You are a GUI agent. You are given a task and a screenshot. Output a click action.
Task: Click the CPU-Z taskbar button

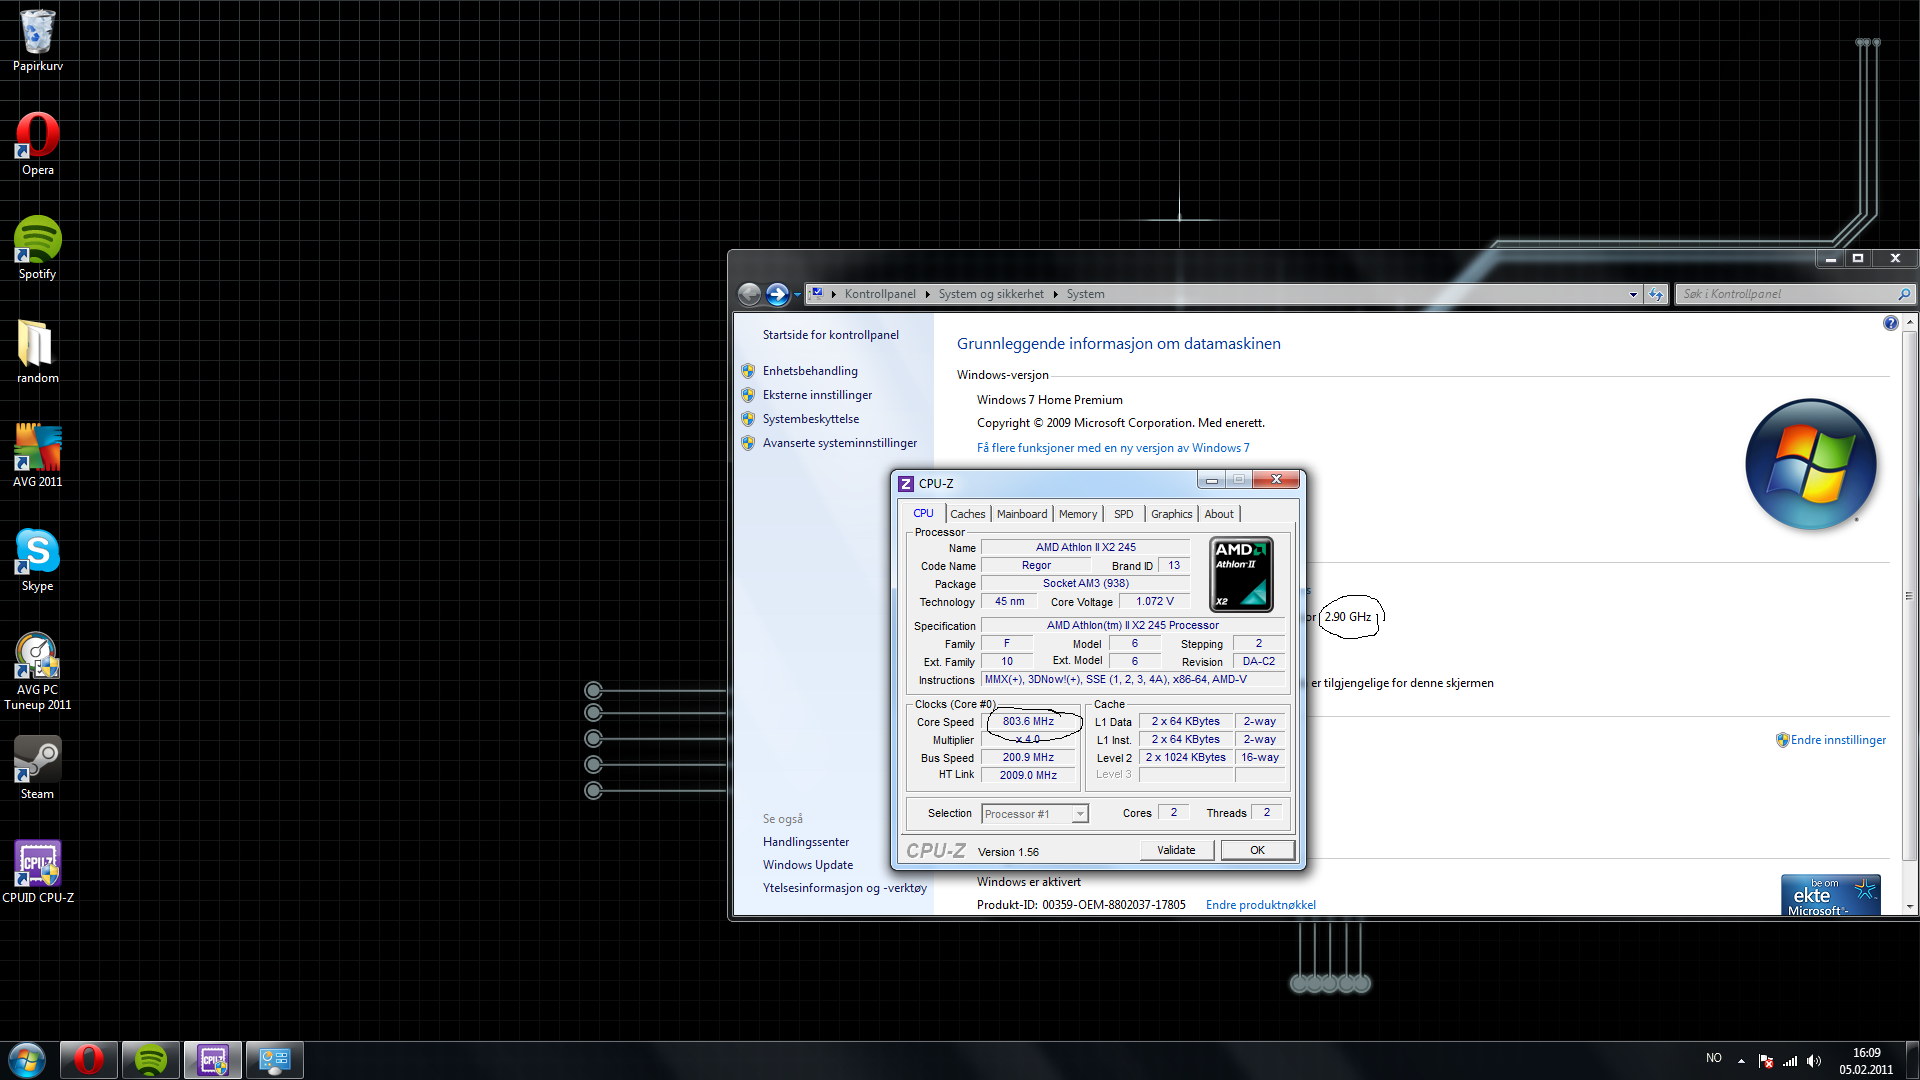[213, 1060]
